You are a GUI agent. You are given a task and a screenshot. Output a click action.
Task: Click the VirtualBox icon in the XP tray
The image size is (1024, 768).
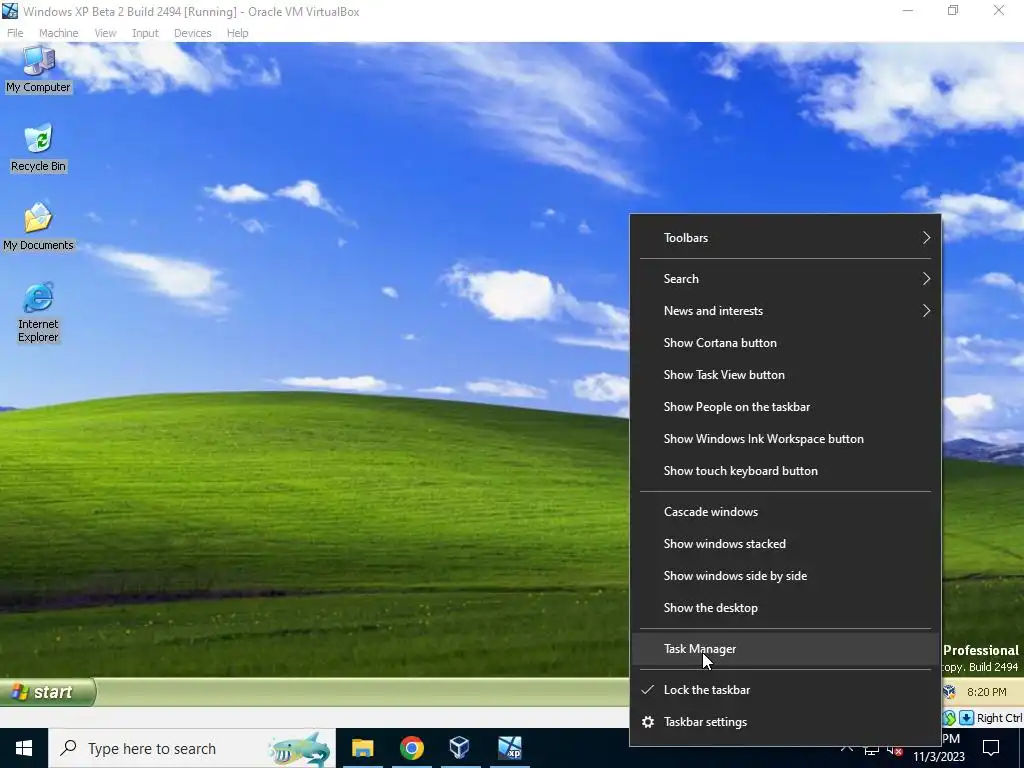click(x=950, y=692)
